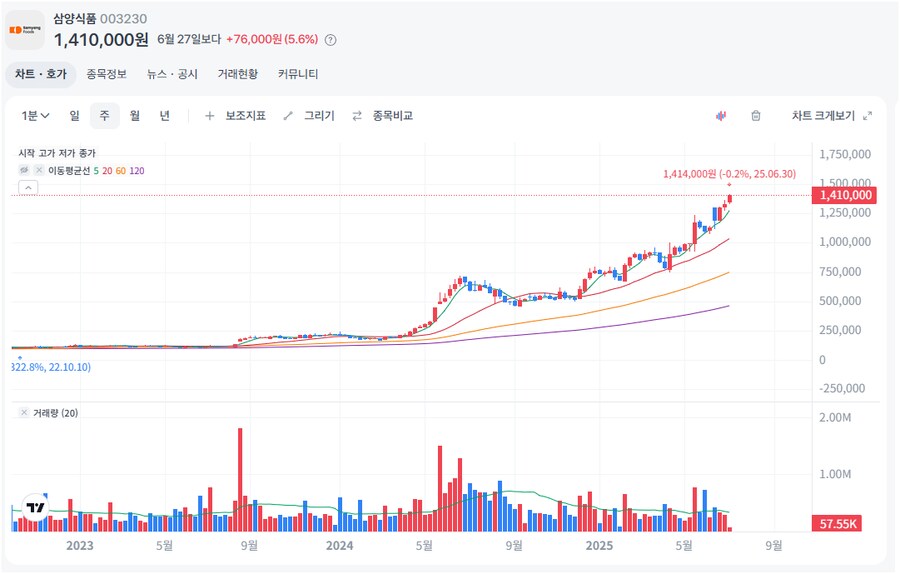The width and height of the screenshot is (900, 574).
Task: Open the 뉴스 · 공시 tab
Action: coord(172,75)
